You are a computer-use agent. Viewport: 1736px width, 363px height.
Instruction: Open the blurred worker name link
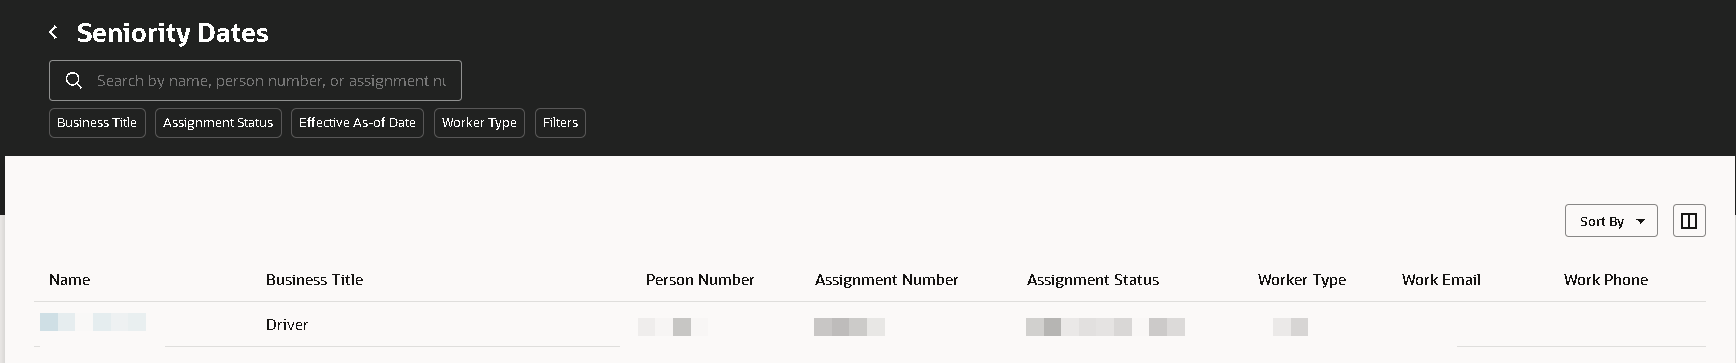(93, 322)
